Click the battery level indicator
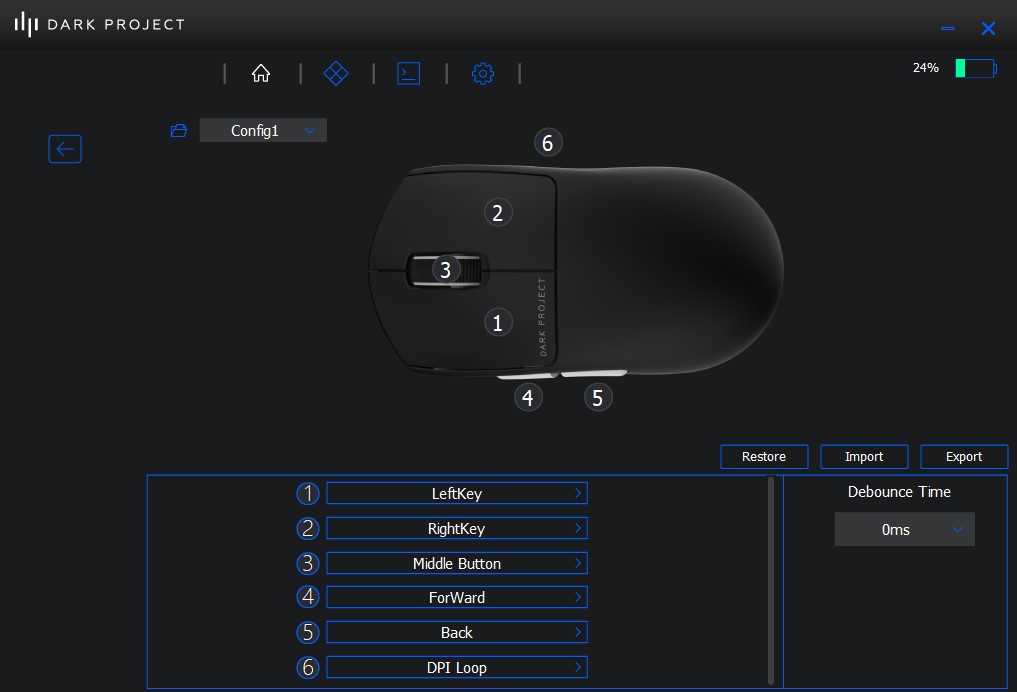Image resolution: width=1017 pixels, height=692 pixels. point(976,68)
